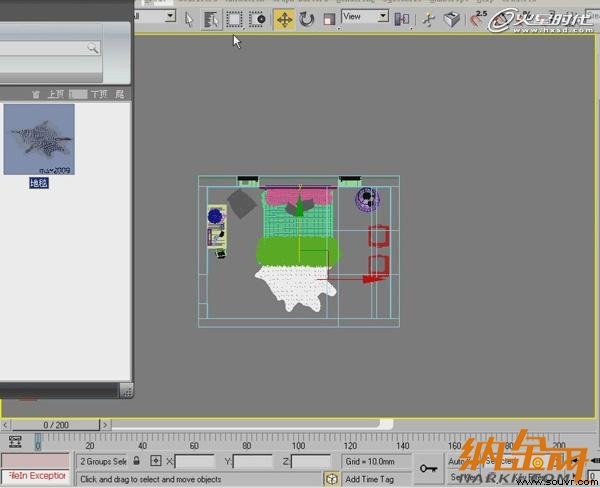600x488 pixels.
Task: Go to next page (下页)
Action: pos(99,94)
